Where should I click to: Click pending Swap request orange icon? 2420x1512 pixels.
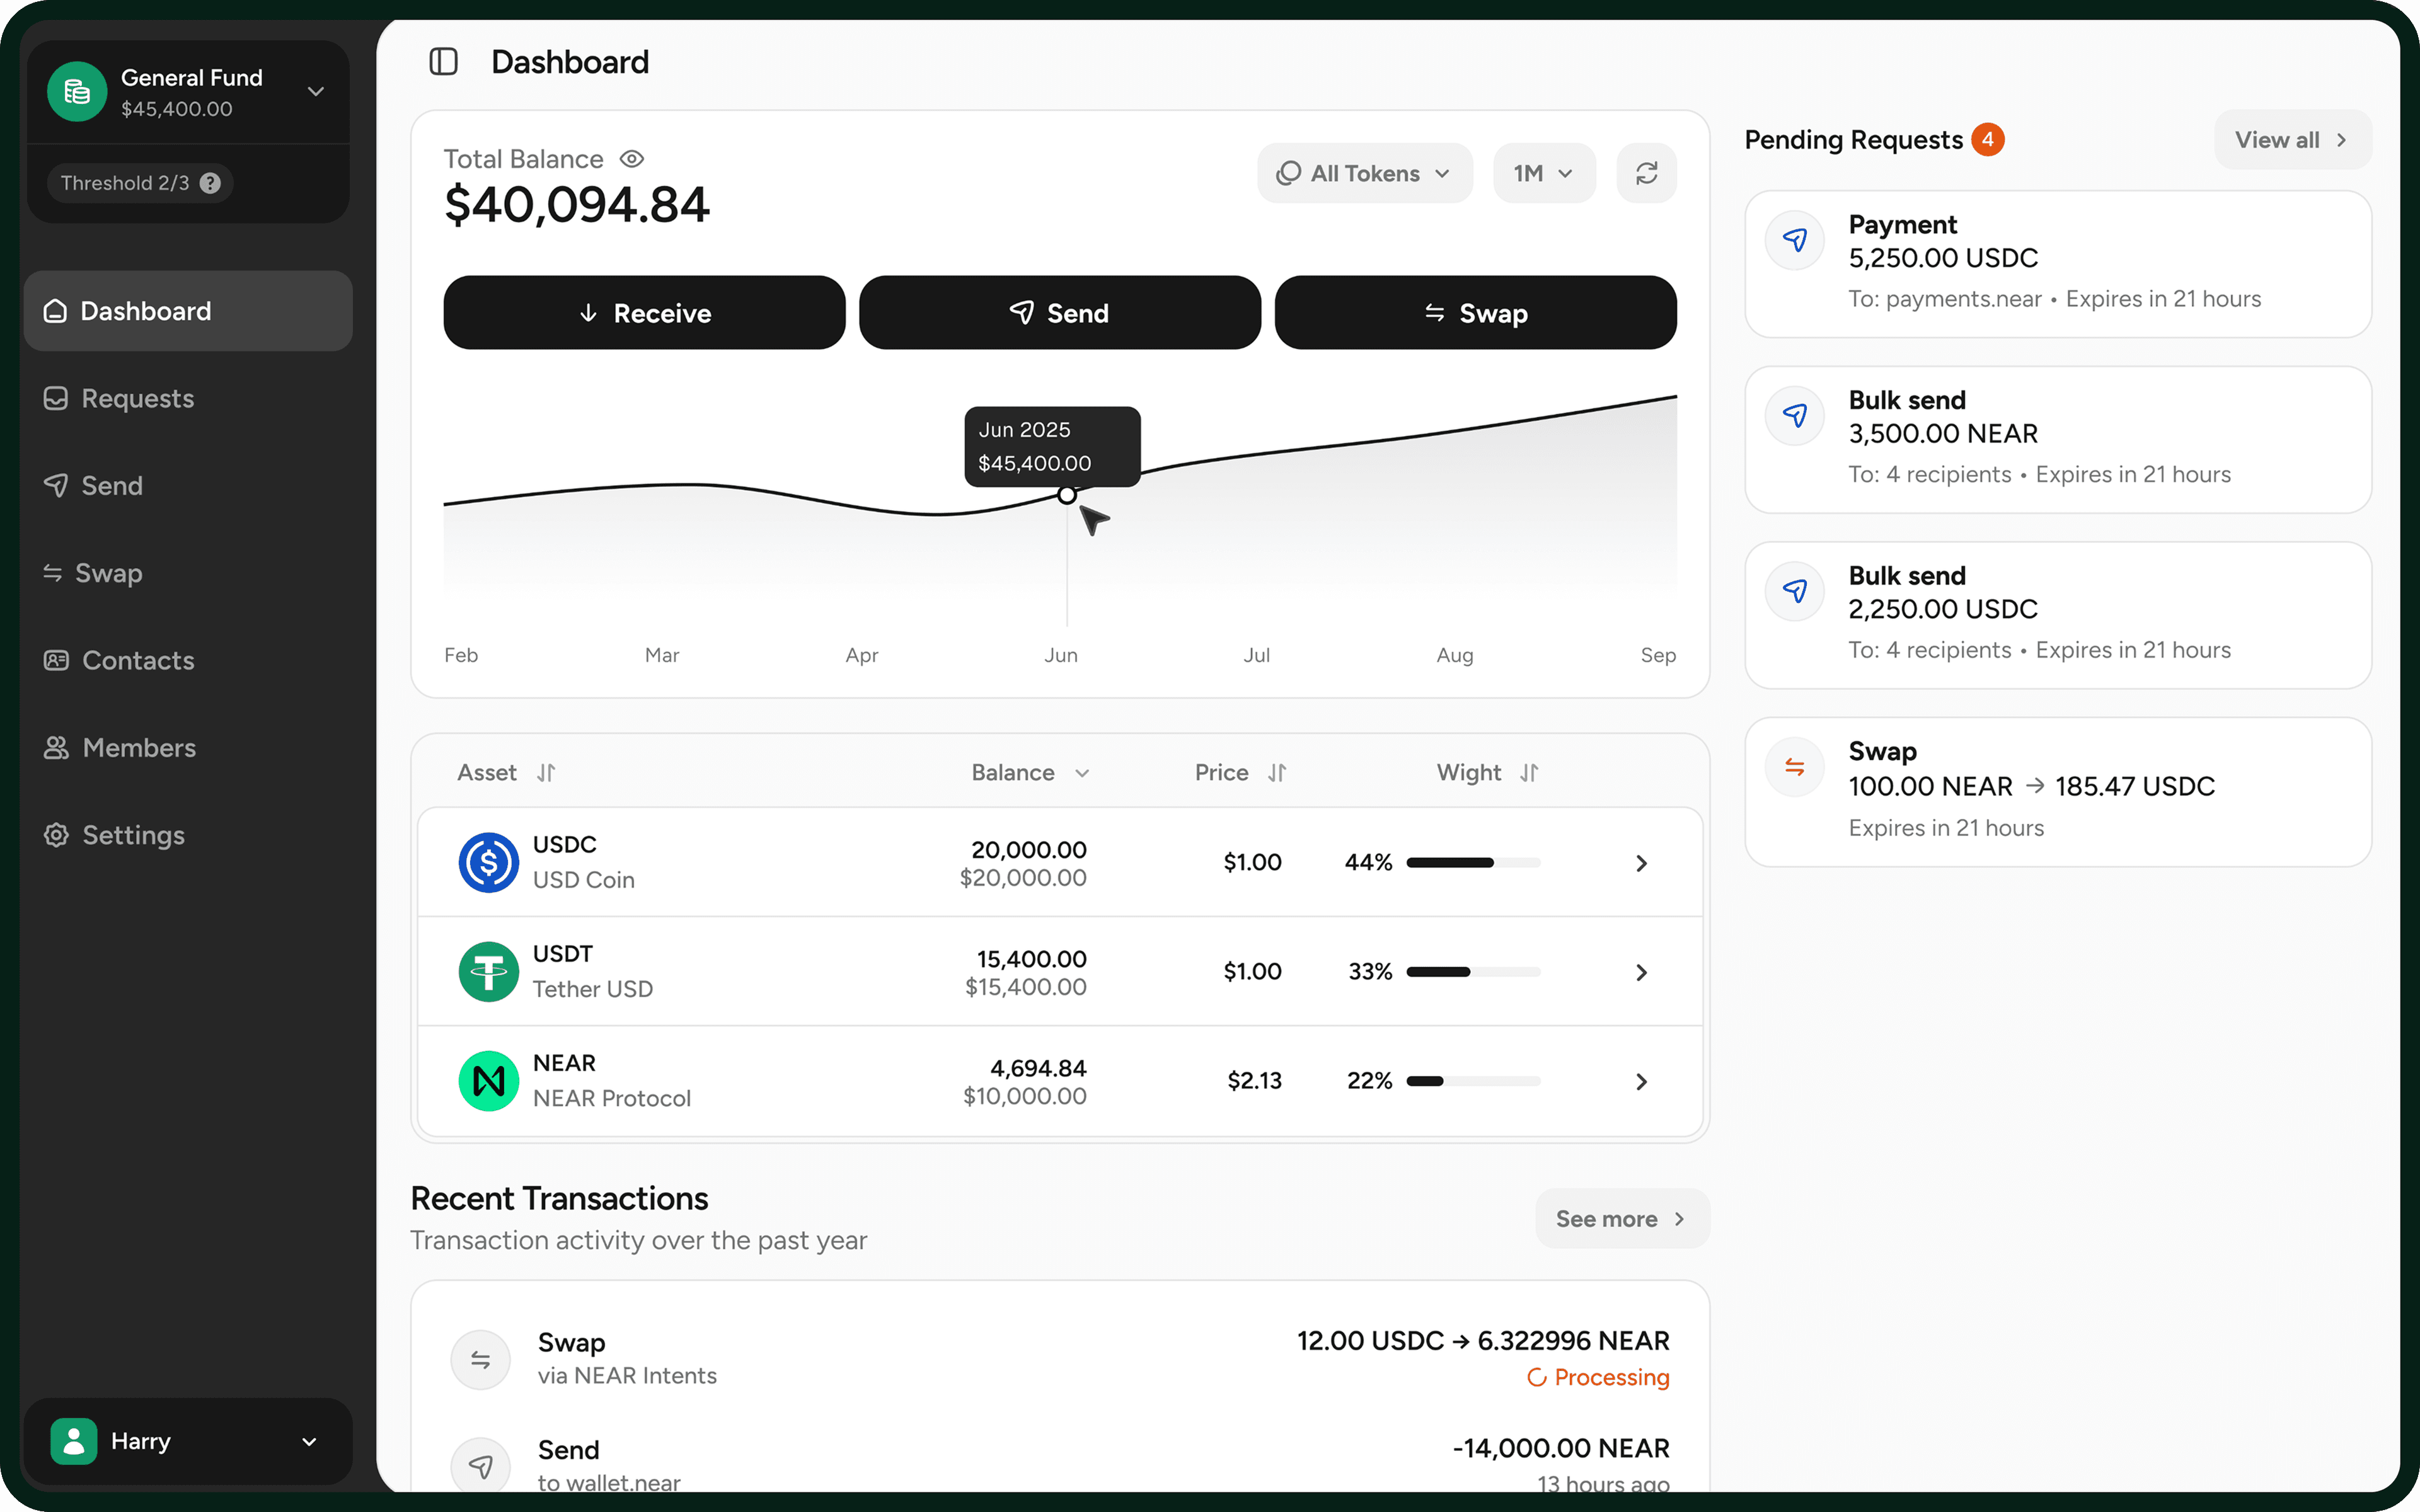(1795, 767)
